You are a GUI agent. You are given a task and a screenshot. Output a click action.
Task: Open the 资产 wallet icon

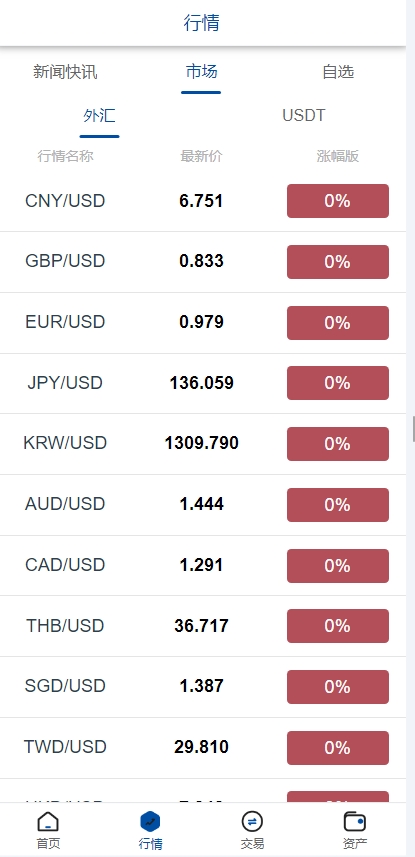[x=355, y=821]
